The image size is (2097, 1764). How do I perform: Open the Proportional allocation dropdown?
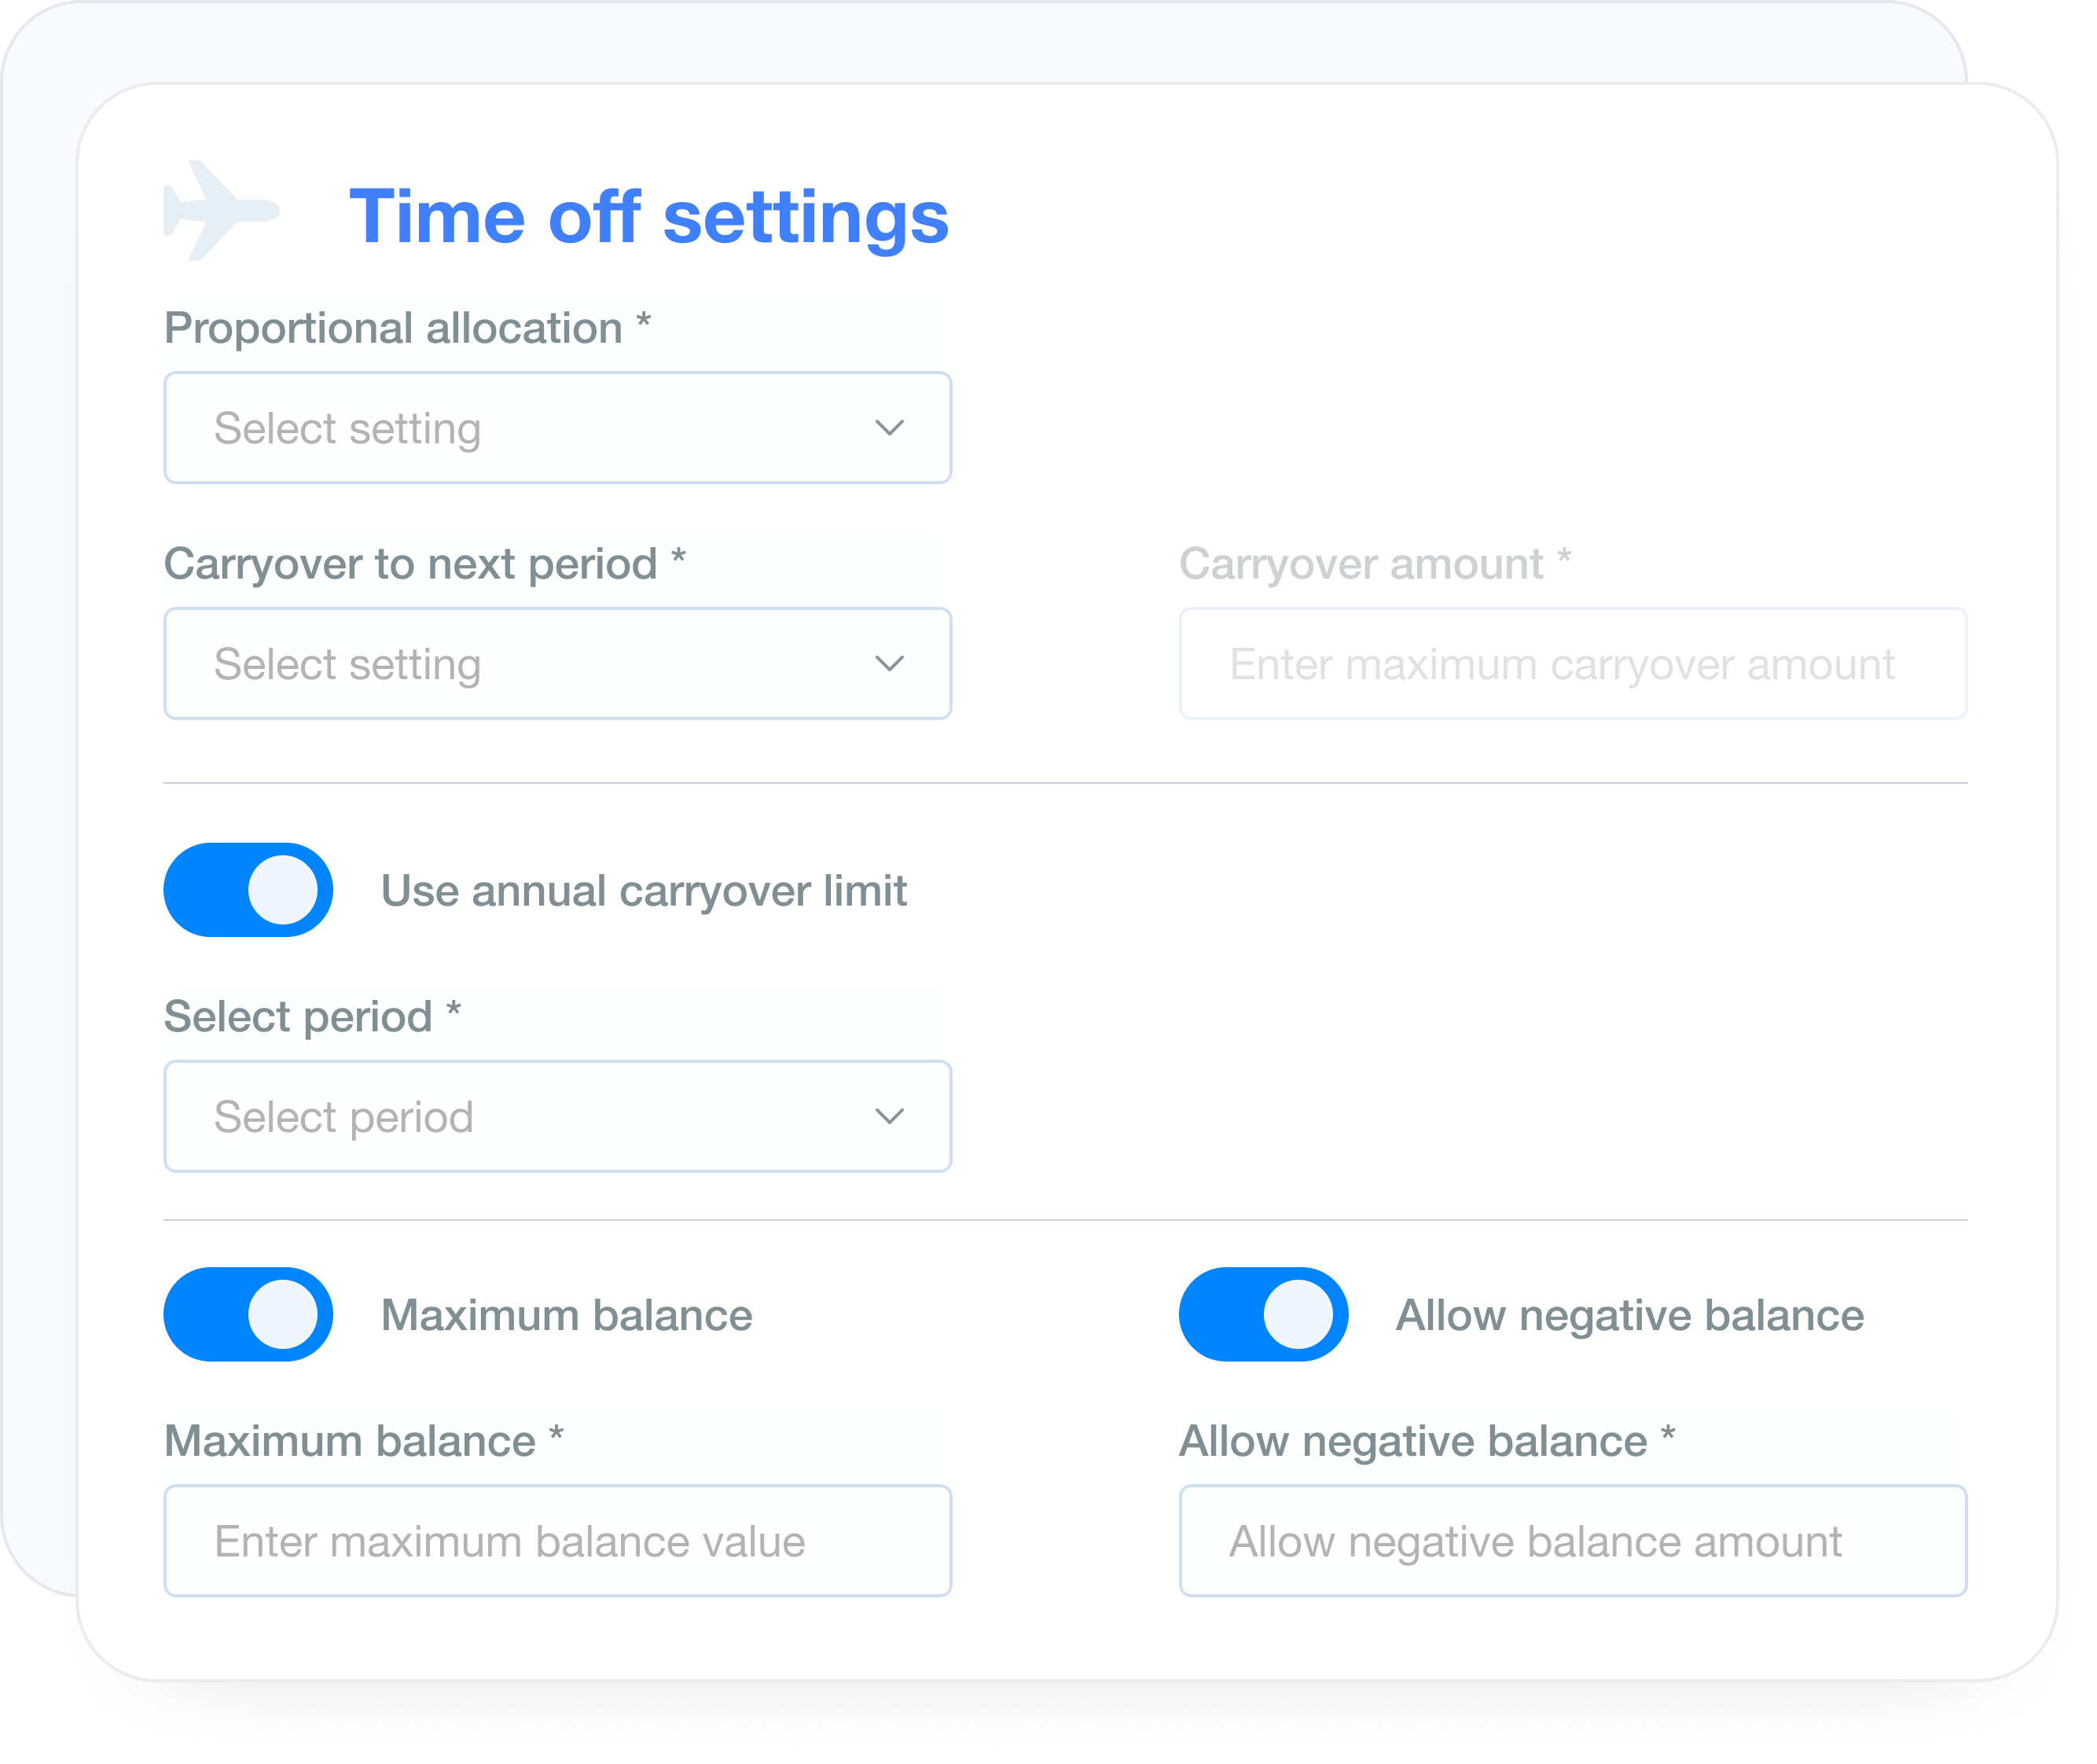[557, 428]
